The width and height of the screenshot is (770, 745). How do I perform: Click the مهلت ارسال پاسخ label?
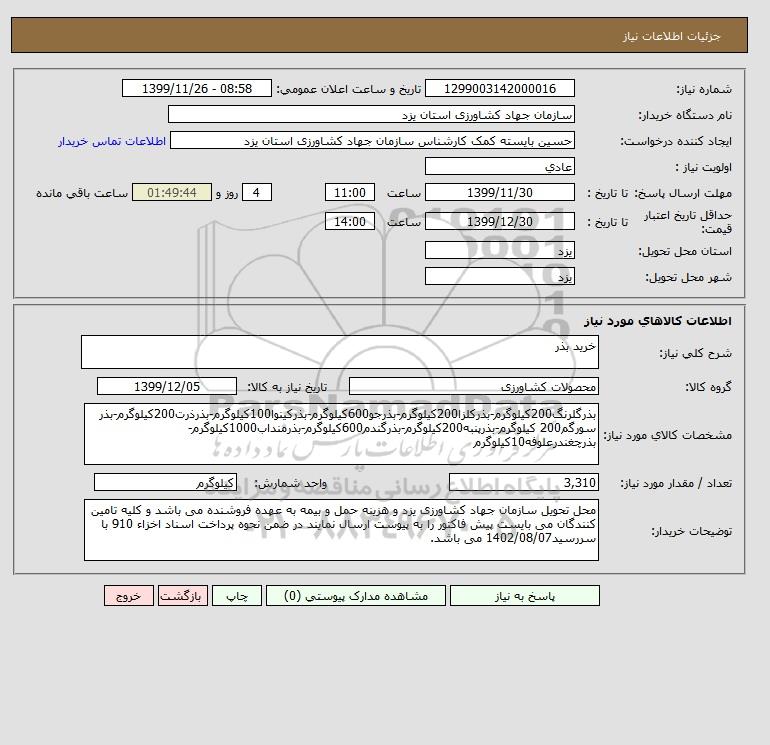(x=684, y=193)
